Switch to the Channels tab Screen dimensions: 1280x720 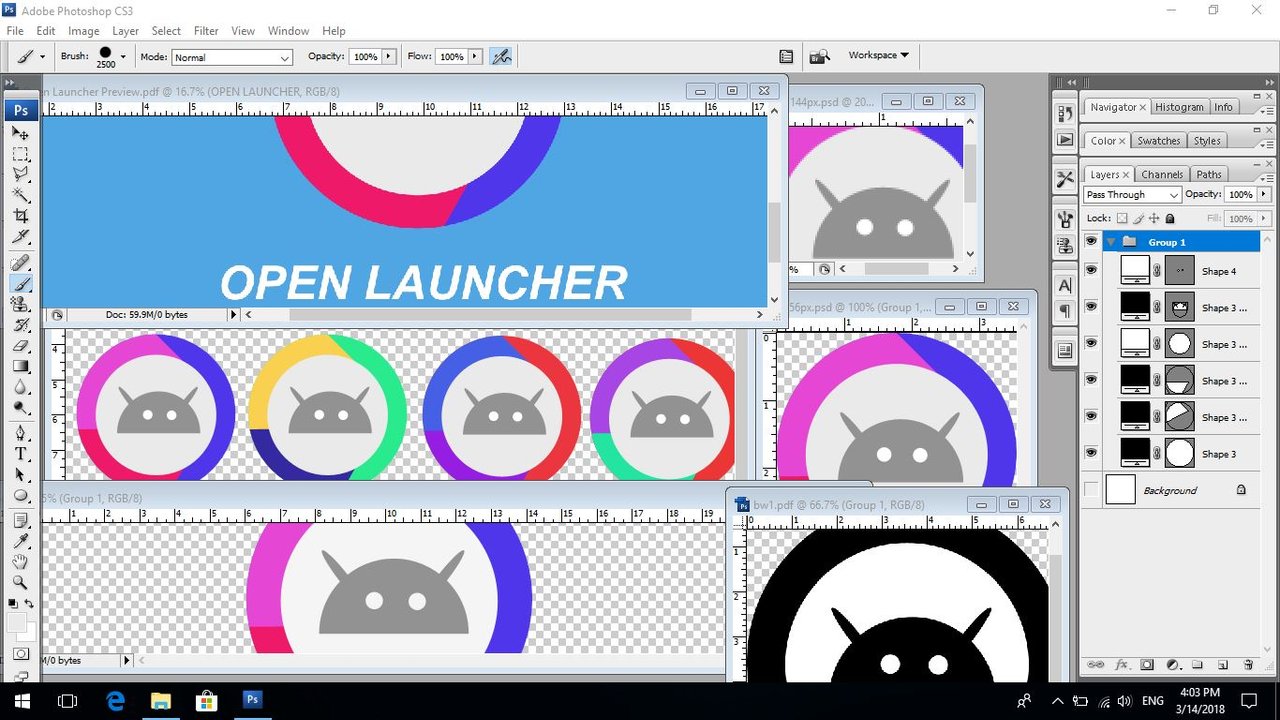pos(1162,174)
